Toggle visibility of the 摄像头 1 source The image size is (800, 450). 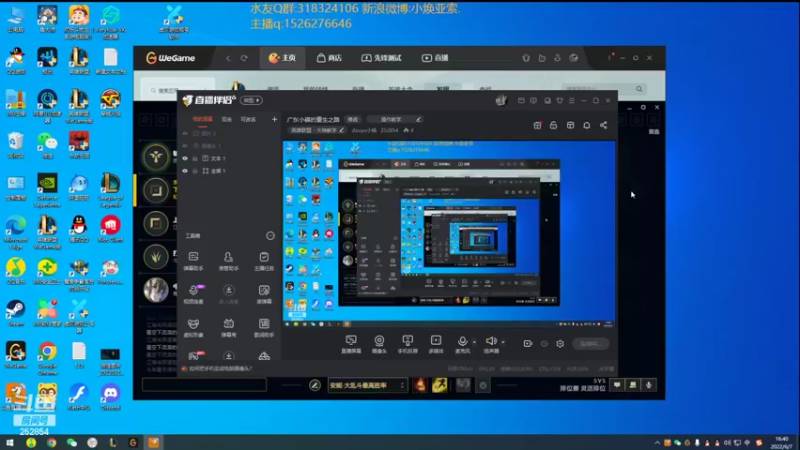(185, 146)
